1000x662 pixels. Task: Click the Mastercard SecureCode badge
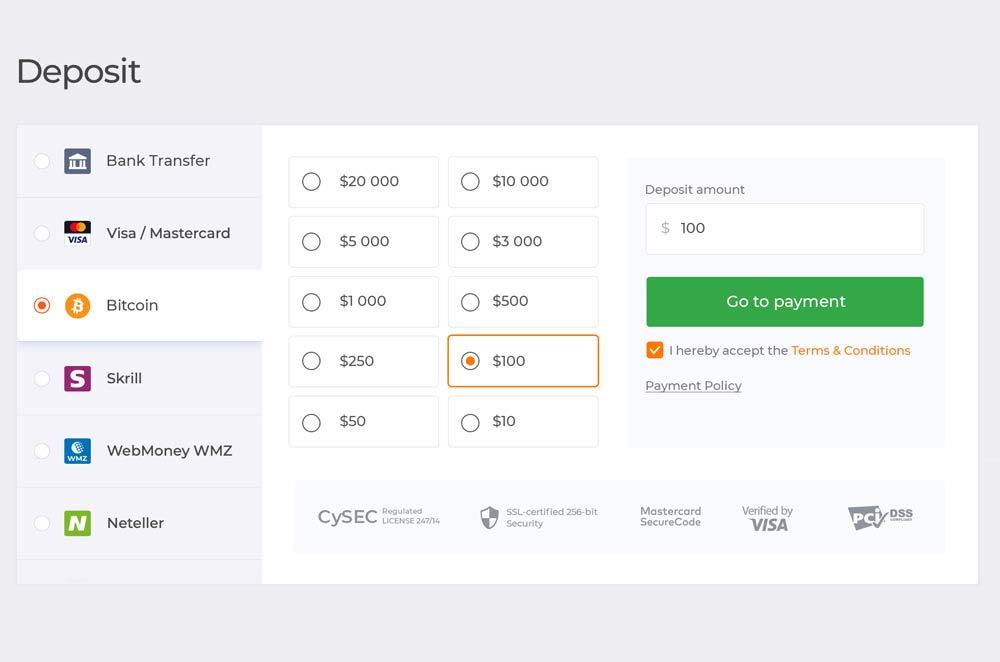click(670, 516)
